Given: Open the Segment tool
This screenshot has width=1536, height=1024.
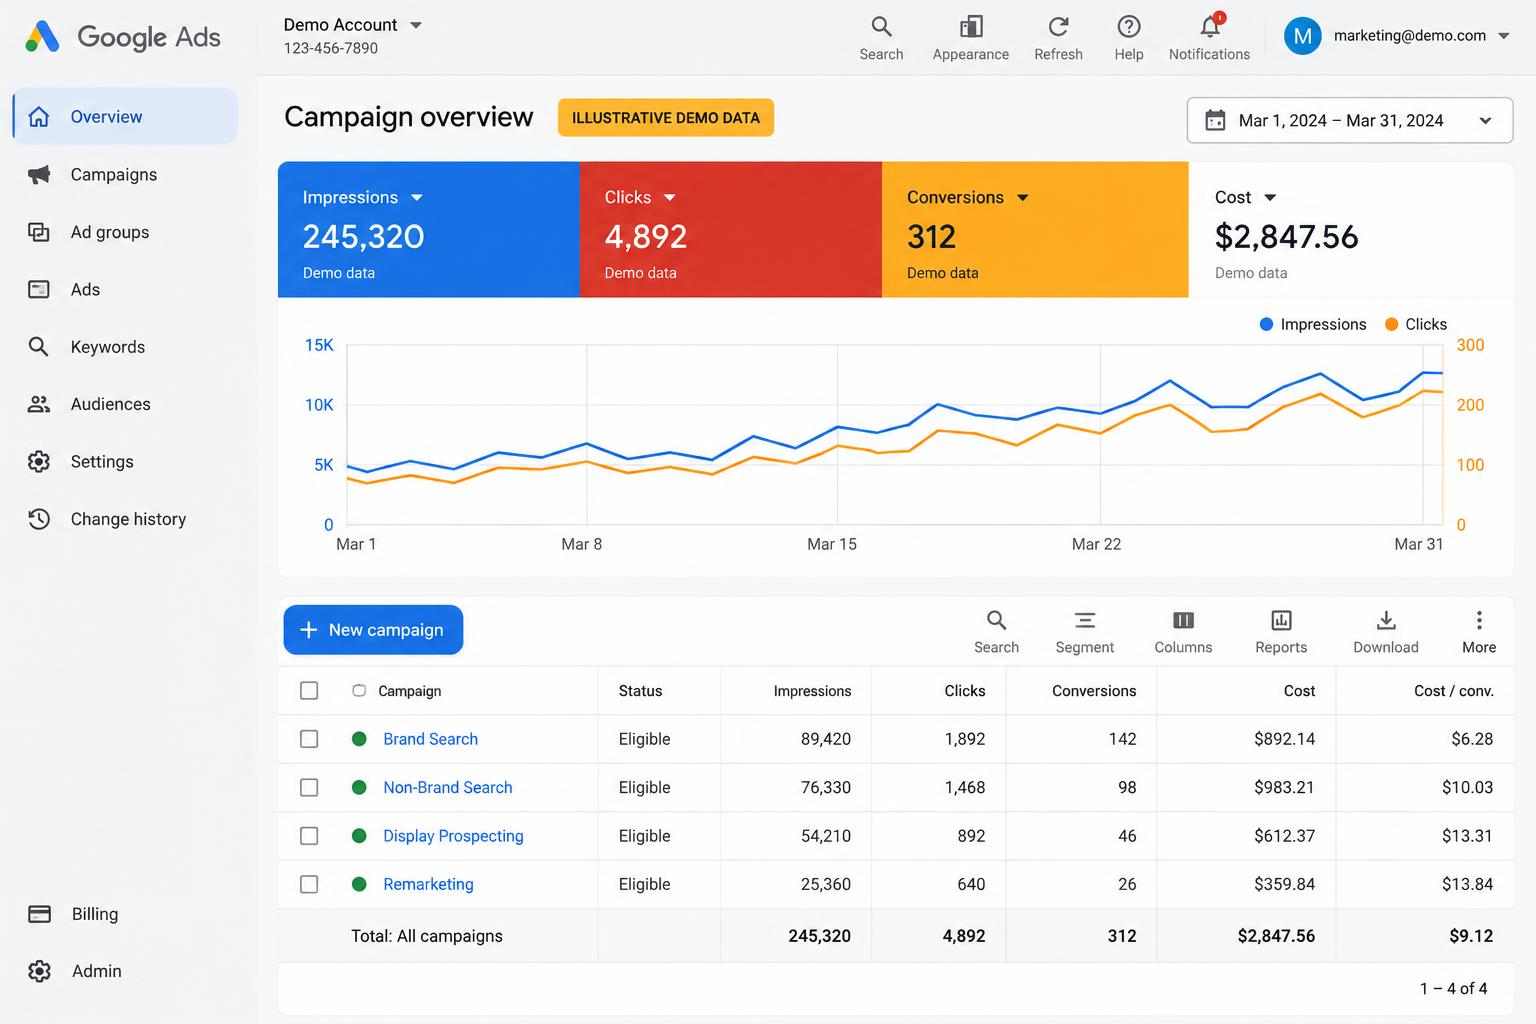Looking at the screenshot, I should click(1084, 632).
